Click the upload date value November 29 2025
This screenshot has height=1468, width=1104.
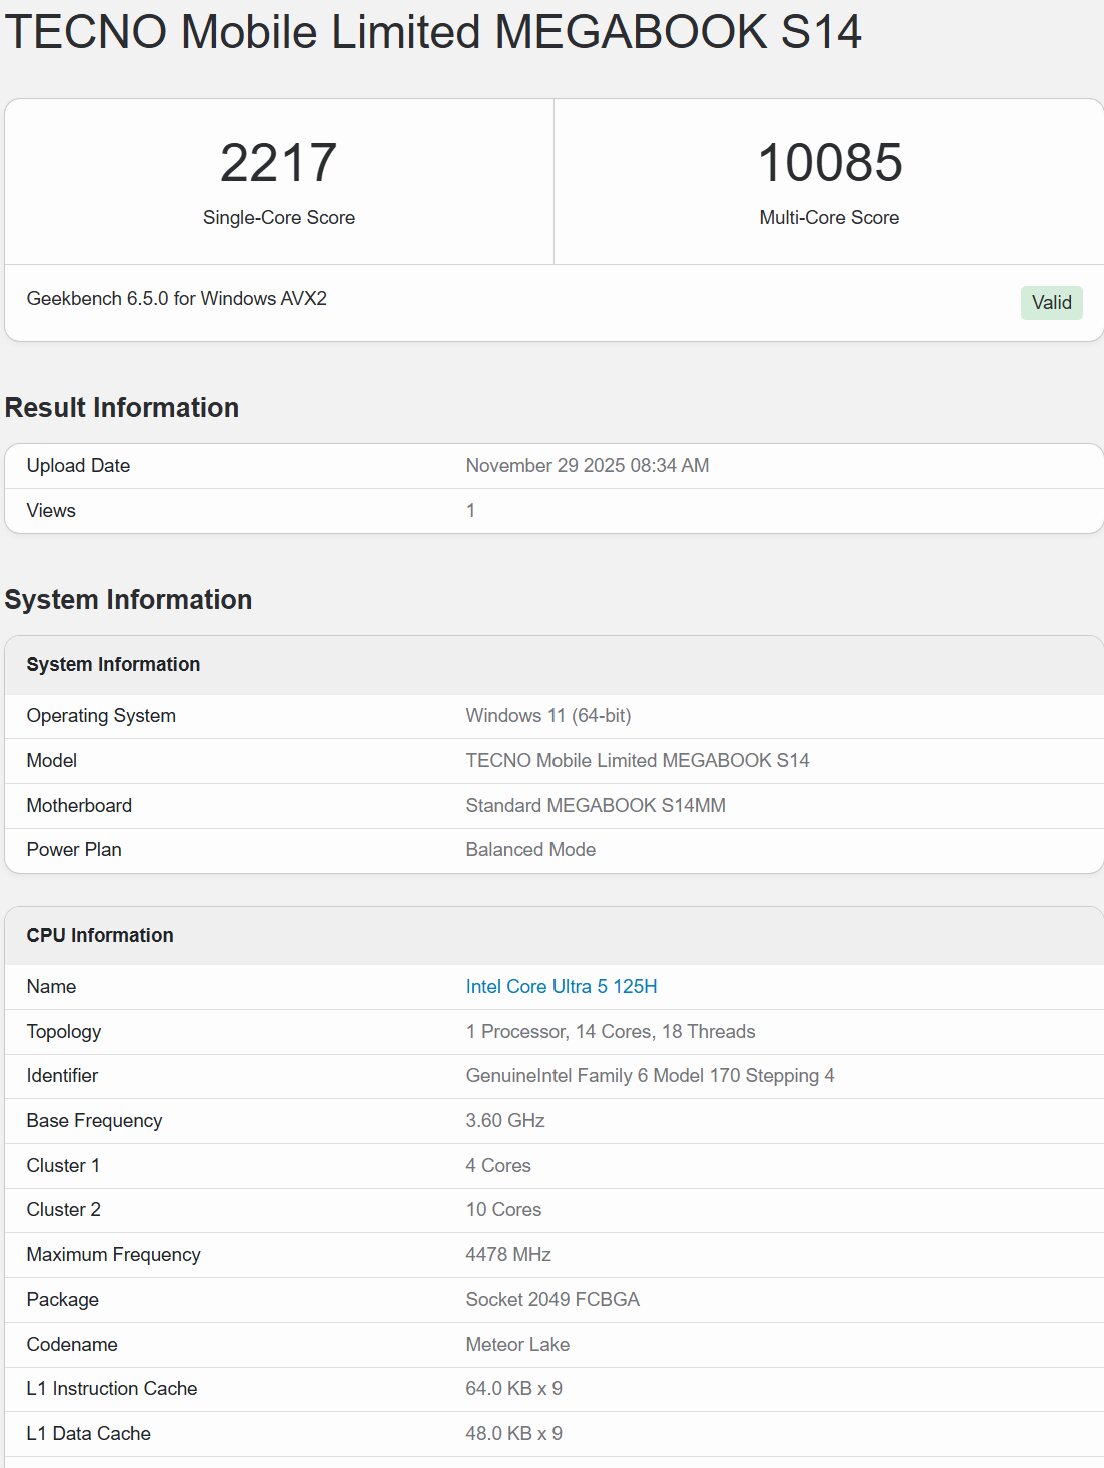click(587, 465)
